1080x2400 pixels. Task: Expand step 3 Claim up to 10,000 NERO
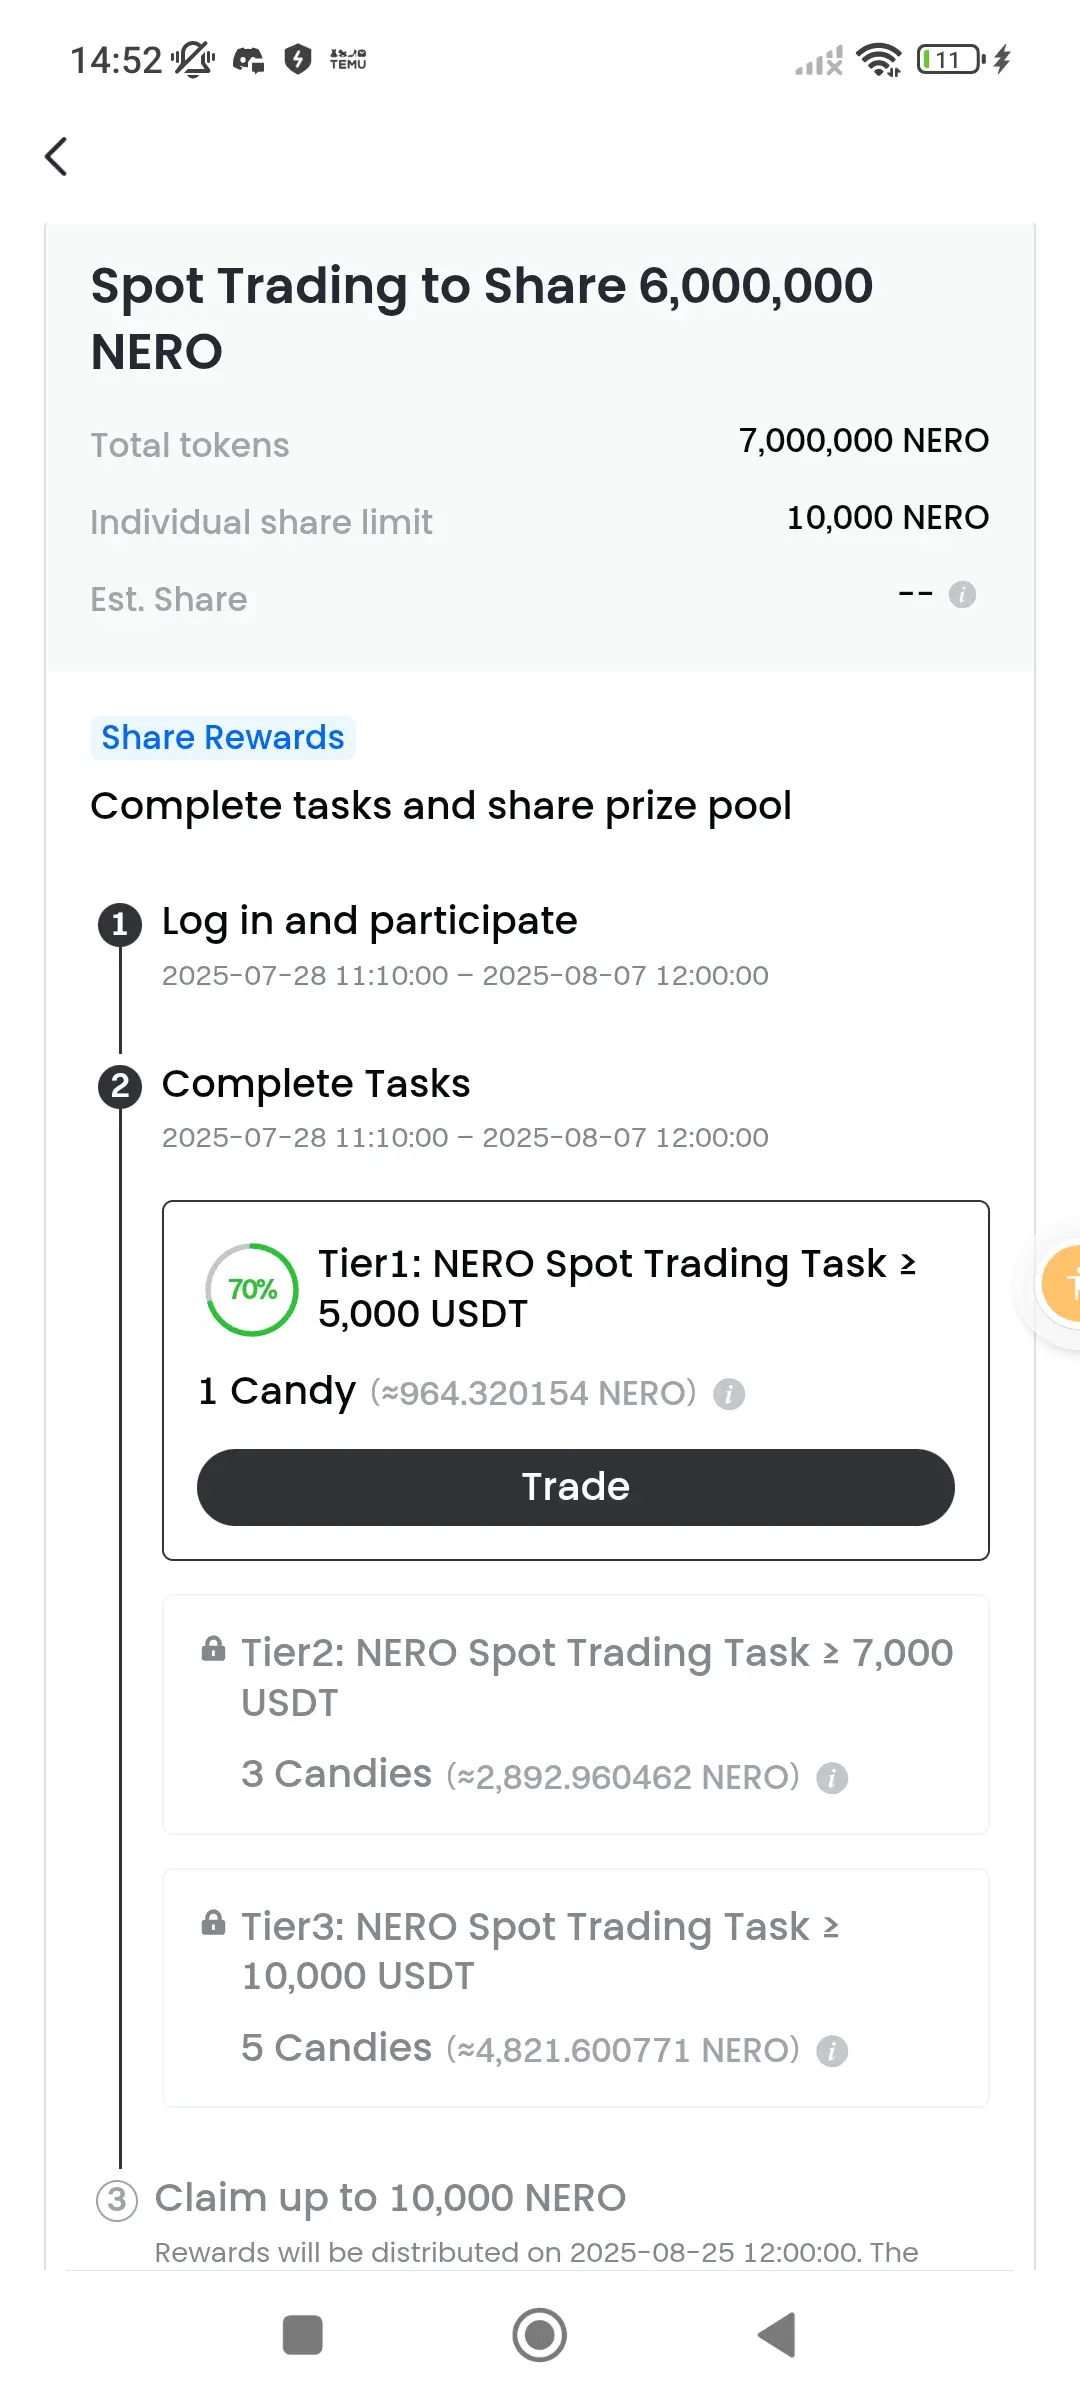point(390,2198)
